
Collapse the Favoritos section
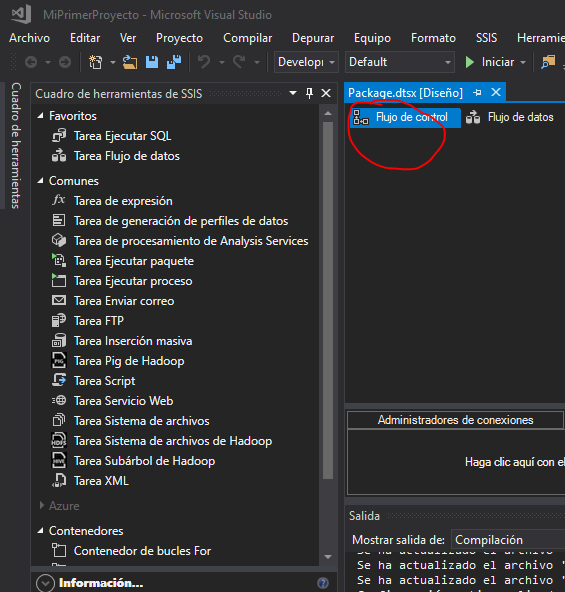click(40, 116)
